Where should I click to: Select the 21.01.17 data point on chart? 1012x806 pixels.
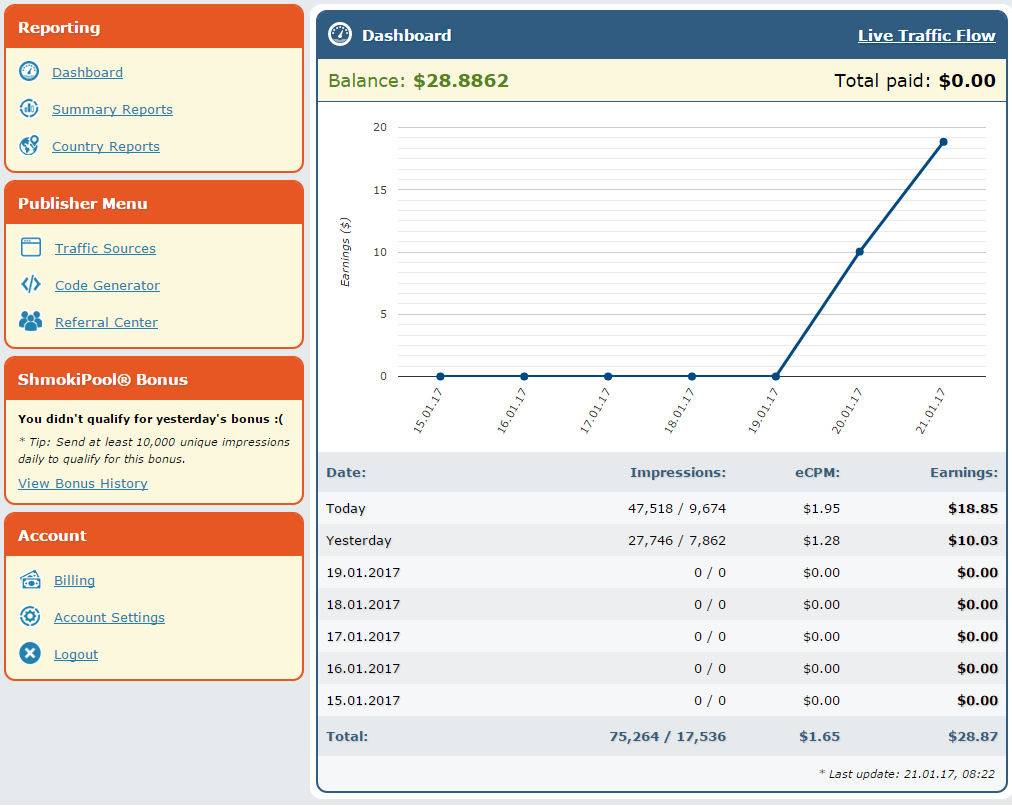943,142
